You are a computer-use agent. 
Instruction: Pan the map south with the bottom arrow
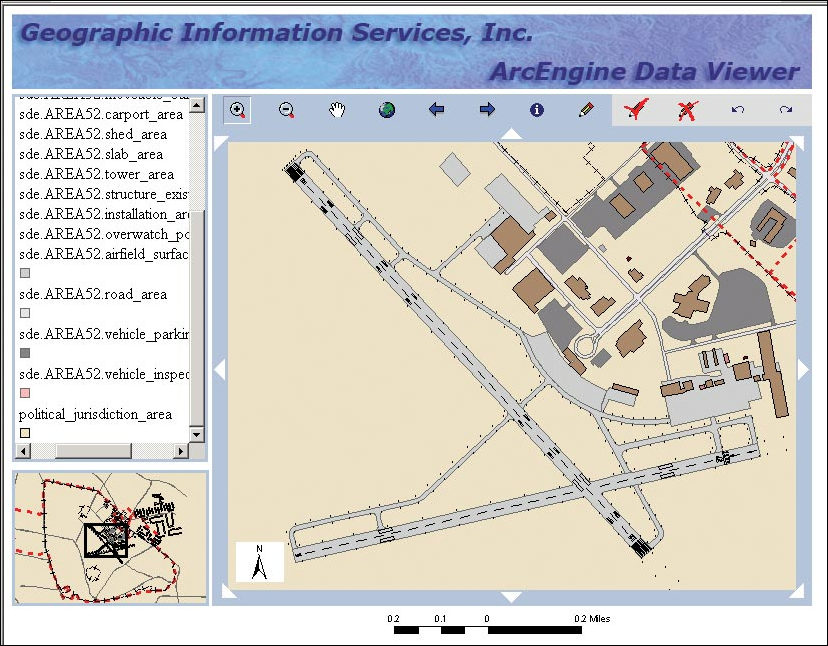click(511, 597)
